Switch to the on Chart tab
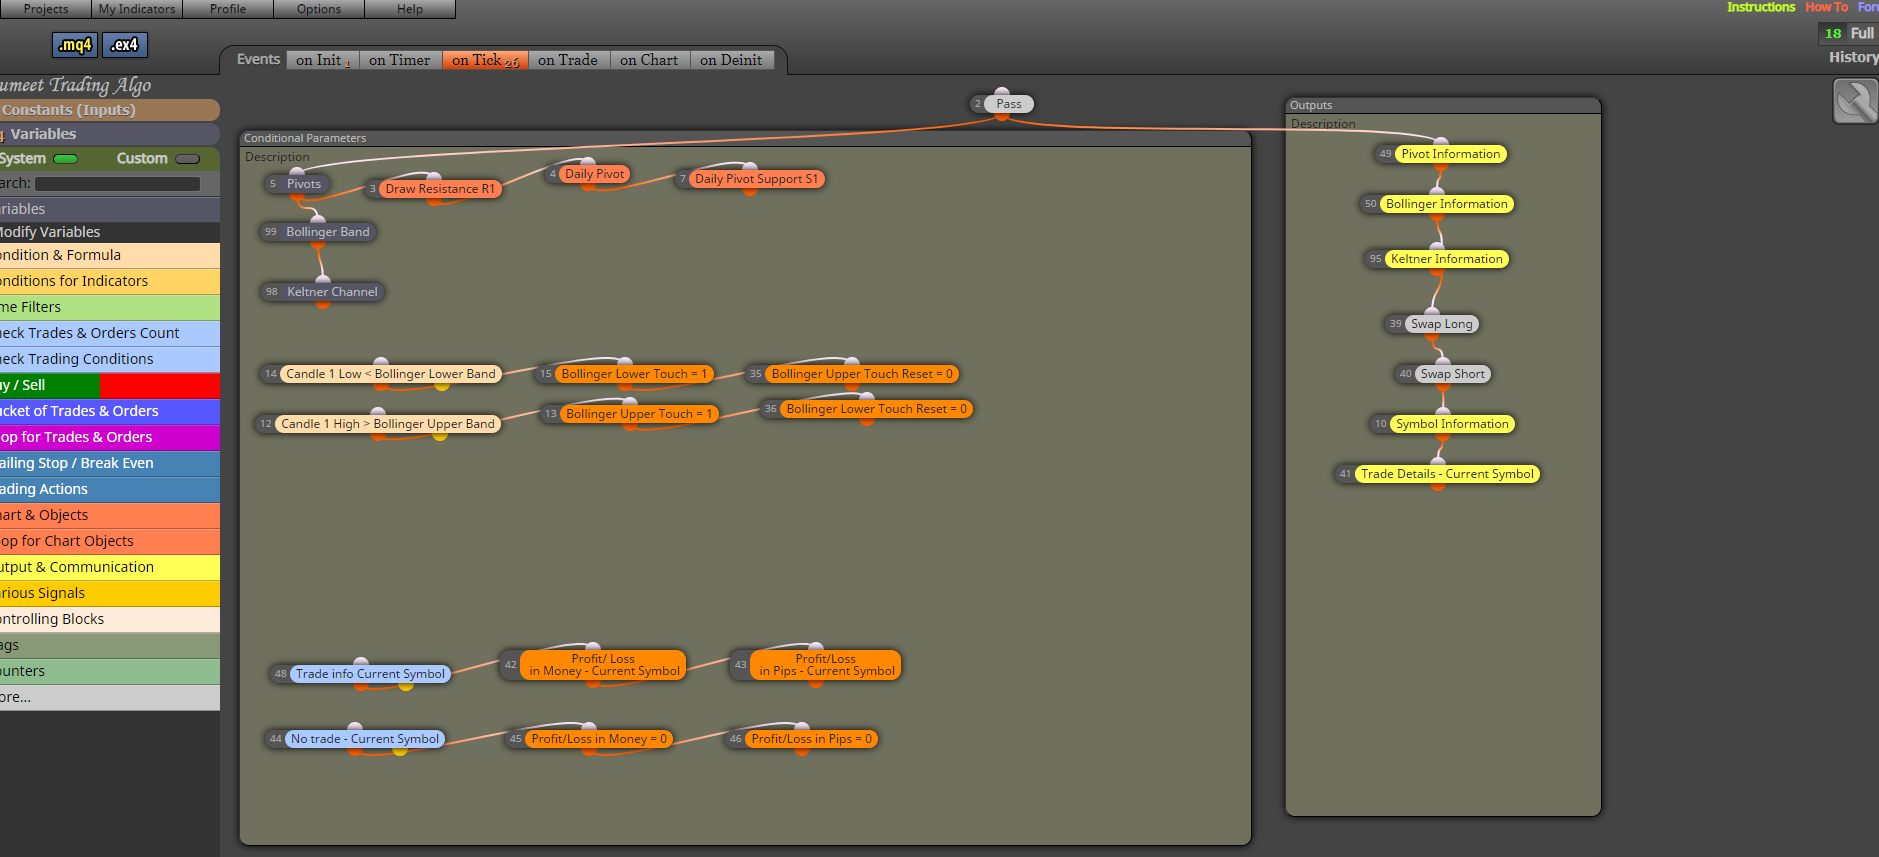1879x857 pixels. [649, 60]
